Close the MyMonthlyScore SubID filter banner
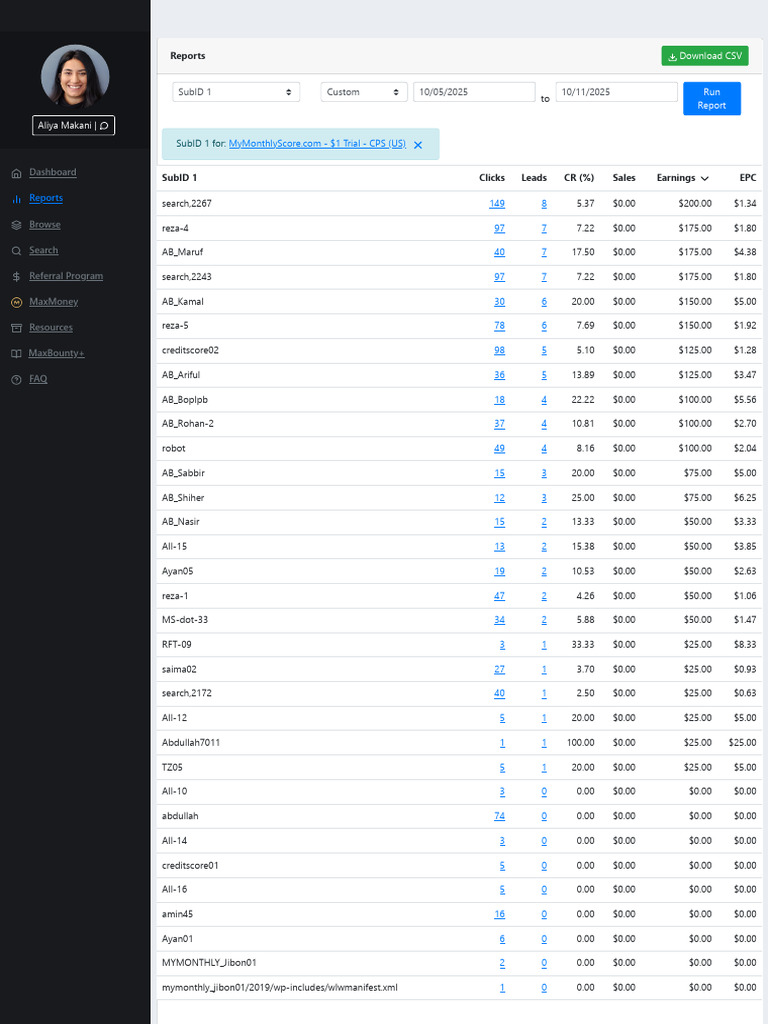 tap(418, 145)
